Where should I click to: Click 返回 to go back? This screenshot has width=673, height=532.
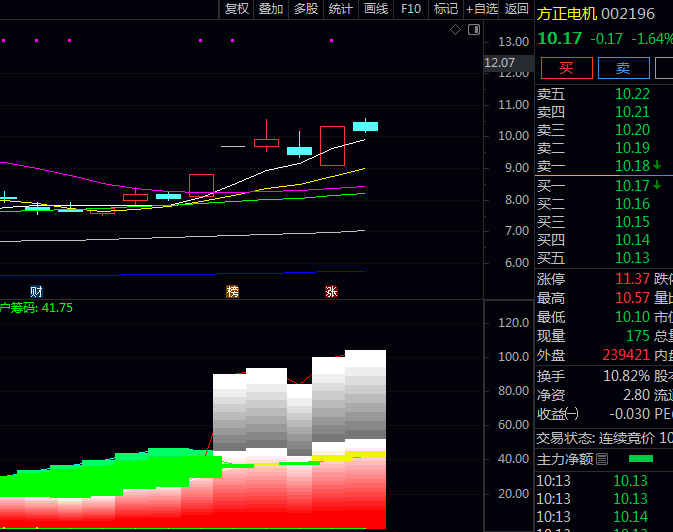516,9
